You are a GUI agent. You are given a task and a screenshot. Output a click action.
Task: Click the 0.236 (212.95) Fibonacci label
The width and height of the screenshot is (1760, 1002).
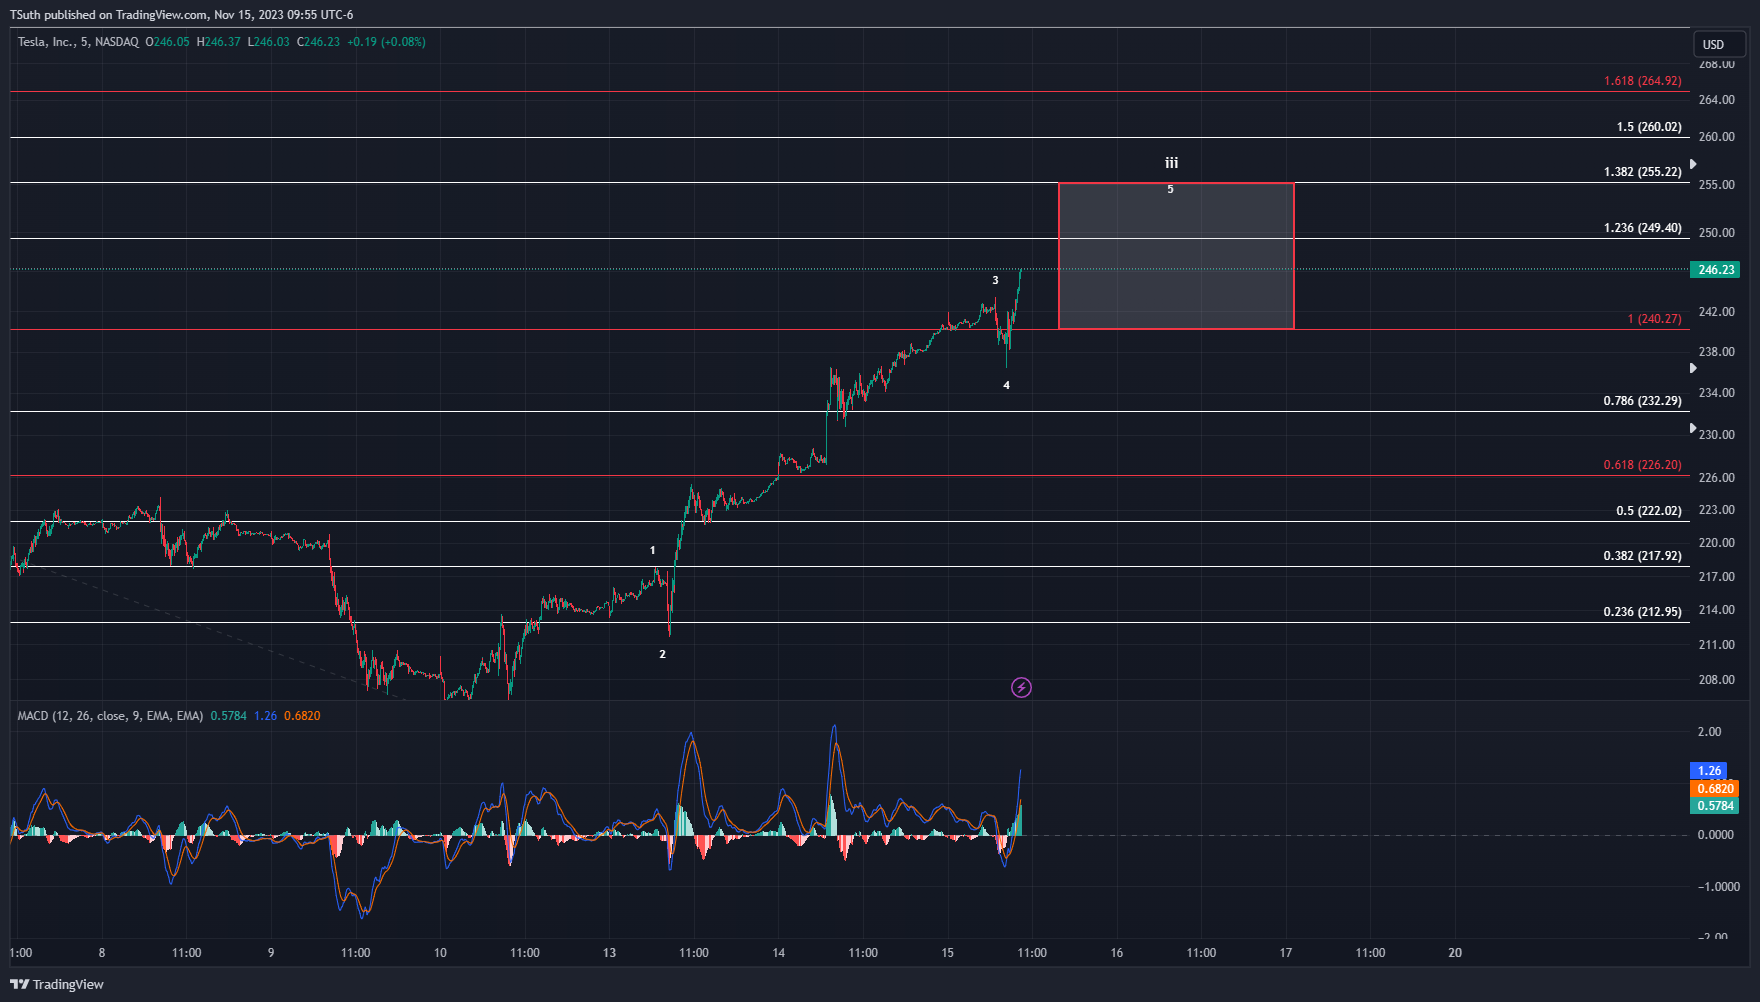pos(1642,612)
